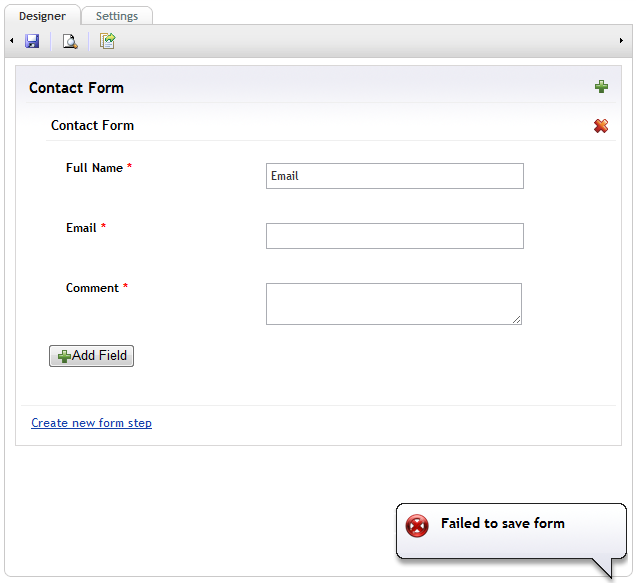637x586 pixels.
Task: Delete the Contact Form step with red X
Action: pyautogui.click(x=601, y=126)
